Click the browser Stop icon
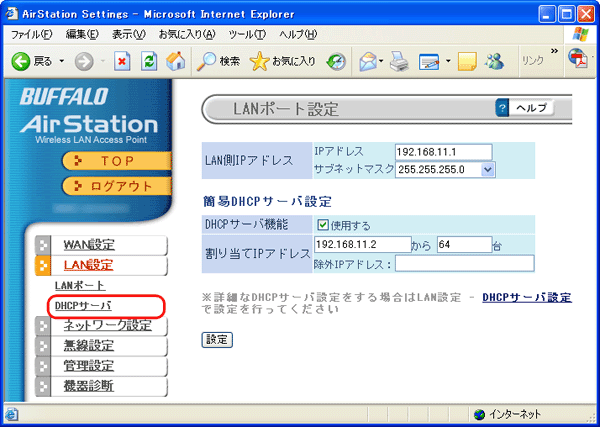 [121, 61]
